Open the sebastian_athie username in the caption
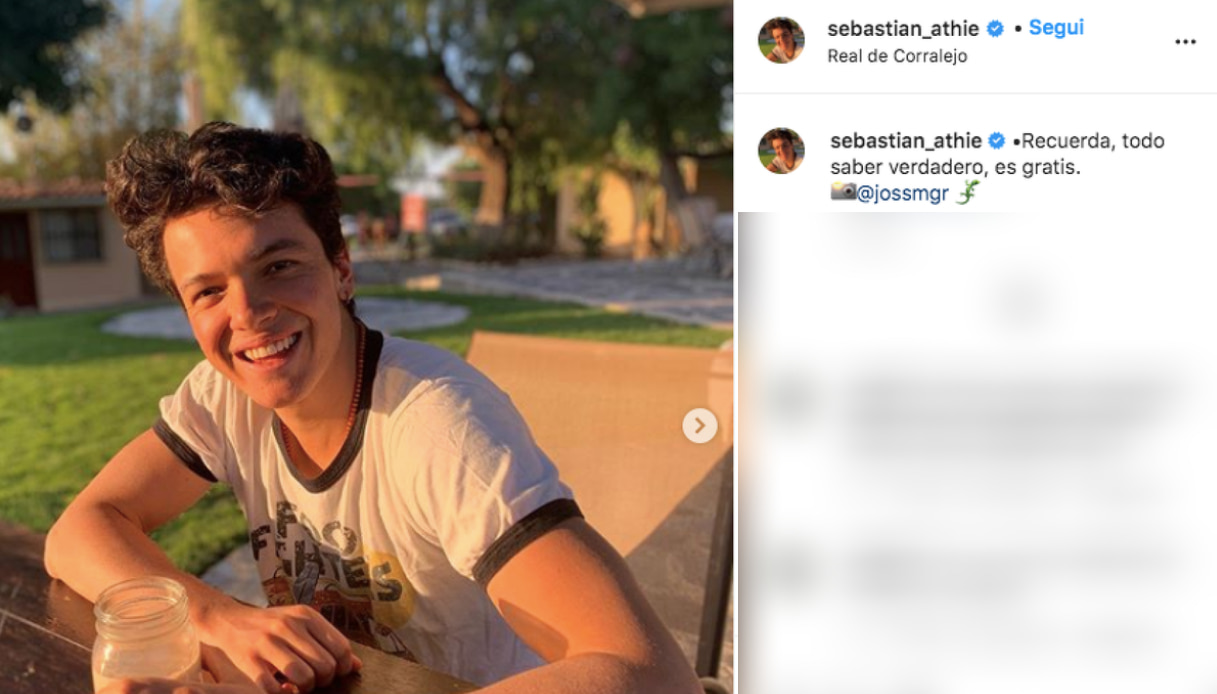 pyautogui.click(x=906, y=141)
